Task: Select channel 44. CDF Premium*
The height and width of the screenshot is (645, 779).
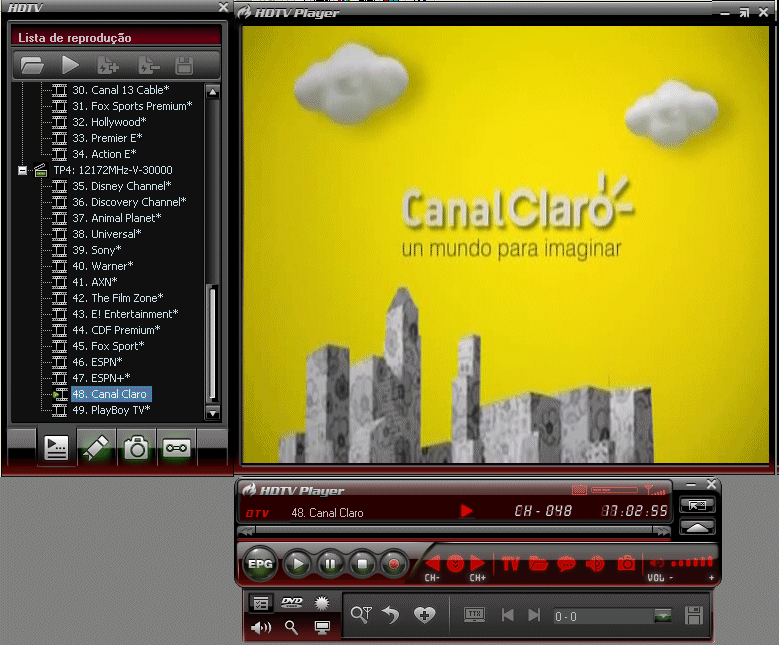Action: [116, 330]
